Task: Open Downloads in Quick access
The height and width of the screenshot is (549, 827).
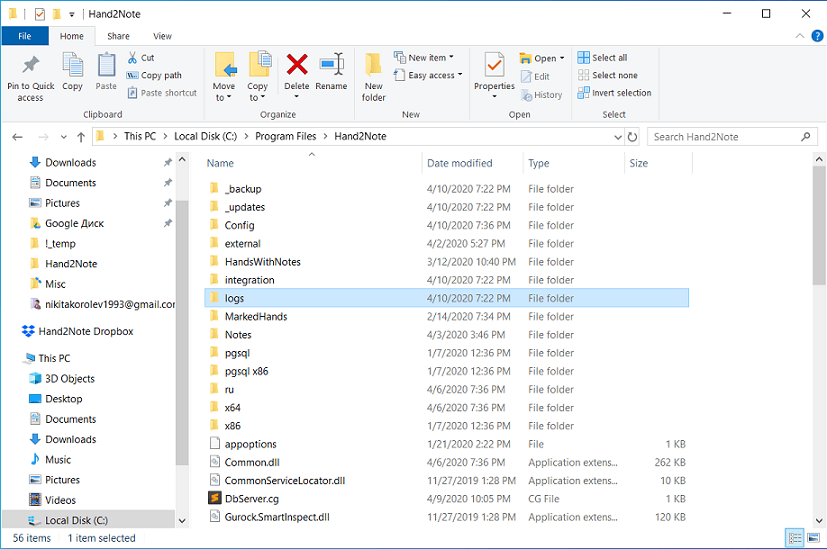Action: click(71, 162)
